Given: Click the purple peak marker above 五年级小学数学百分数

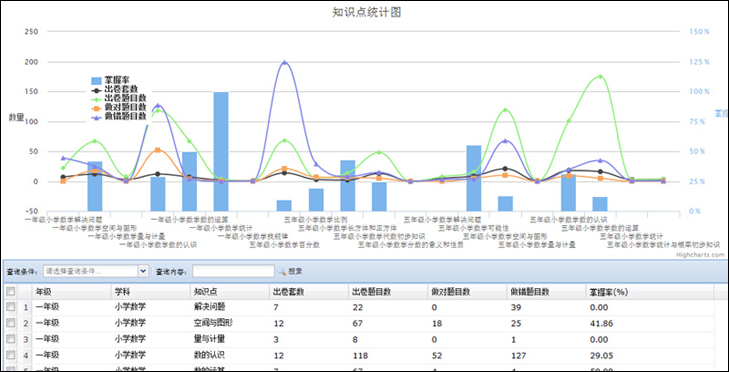Looking at the screenshot, I should click(x=285, y=62).
